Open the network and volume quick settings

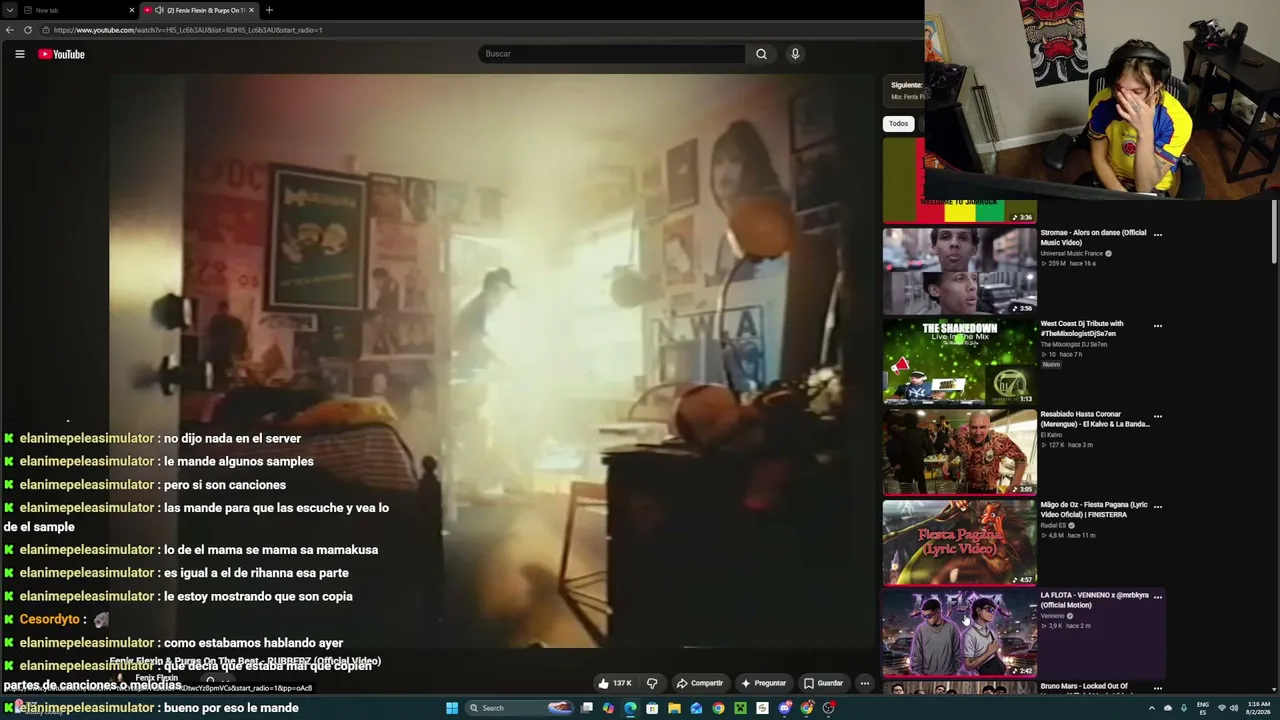pyautogui.click(x=1227, y=708)
